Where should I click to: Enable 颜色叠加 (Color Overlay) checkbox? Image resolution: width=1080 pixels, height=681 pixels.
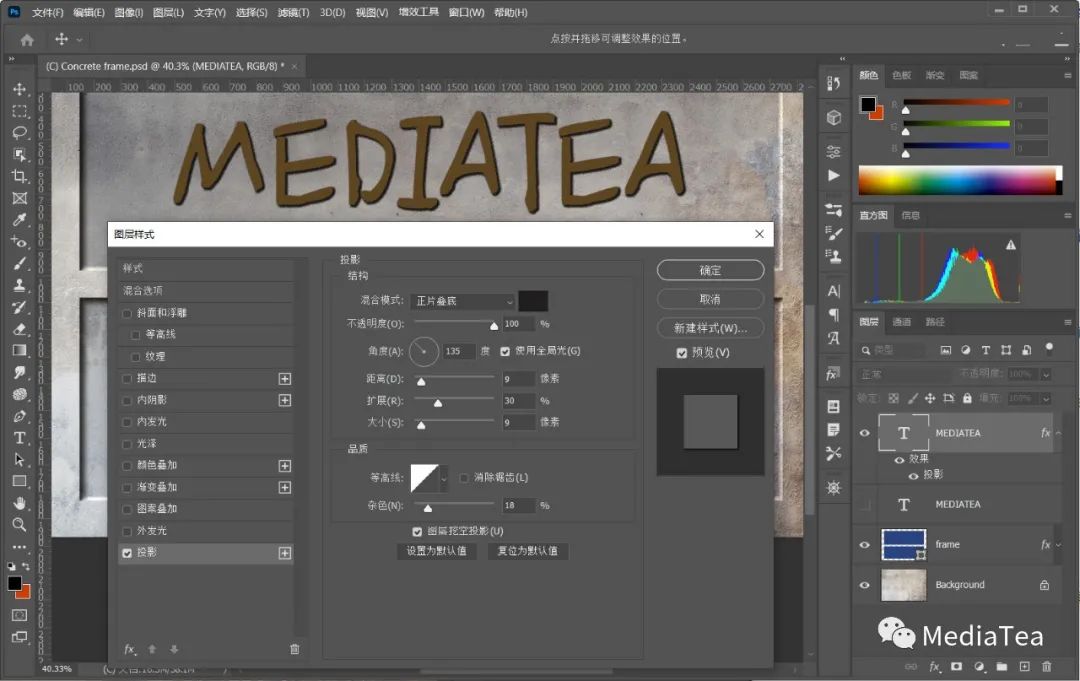pos(127,465)
